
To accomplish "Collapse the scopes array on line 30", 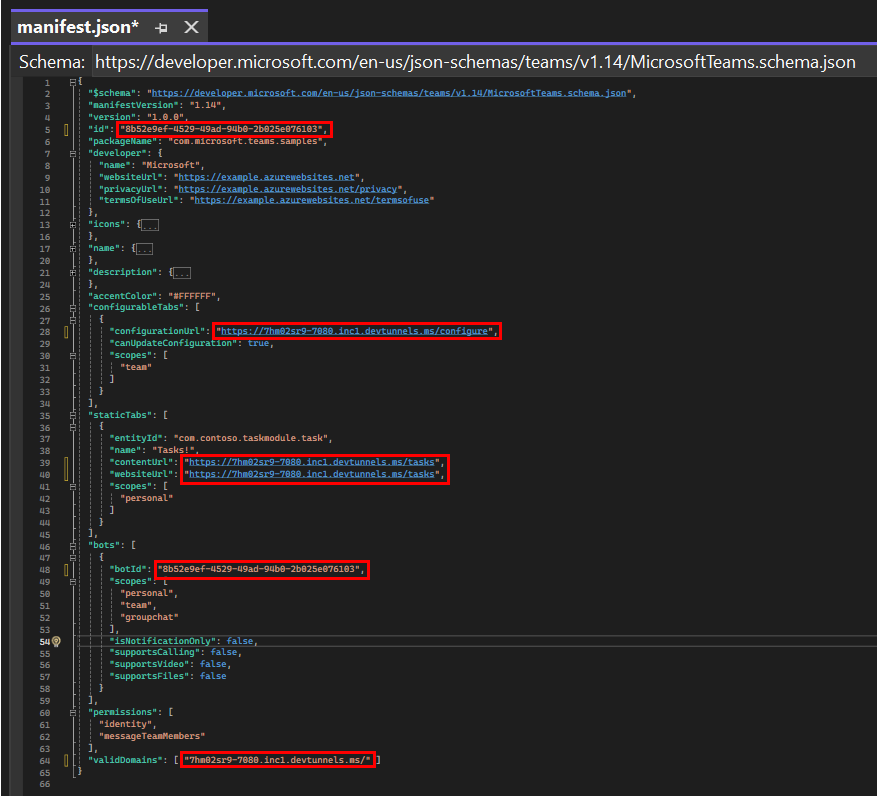I will [73, 356].
